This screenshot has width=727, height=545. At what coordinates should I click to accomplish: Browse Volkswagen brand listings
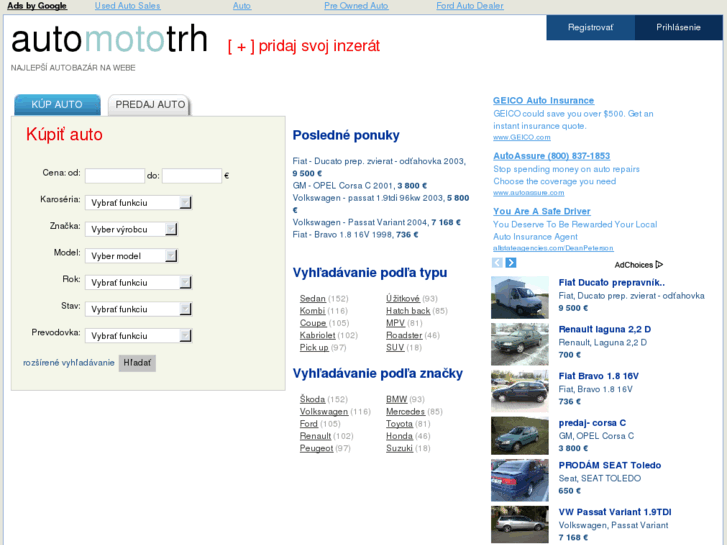point(324,411)
